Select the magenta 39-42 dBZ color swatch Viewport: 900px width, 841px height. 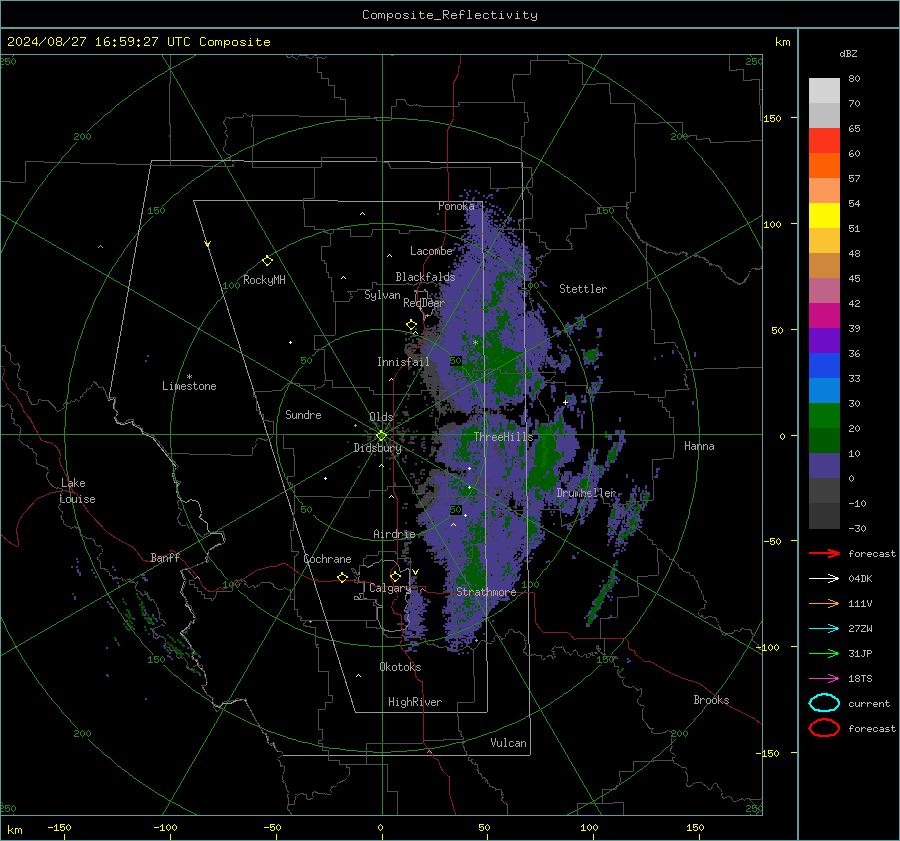pos(824,316)
